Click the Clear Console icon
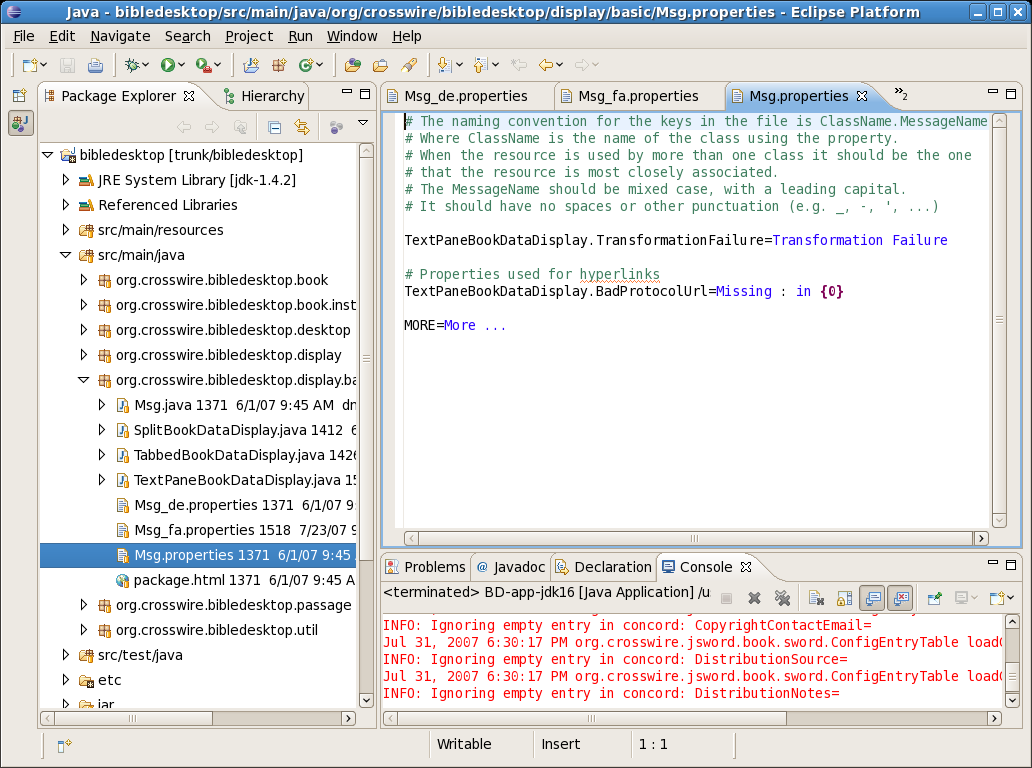The width and height of the screenshot is (1032, 768). 816,598
